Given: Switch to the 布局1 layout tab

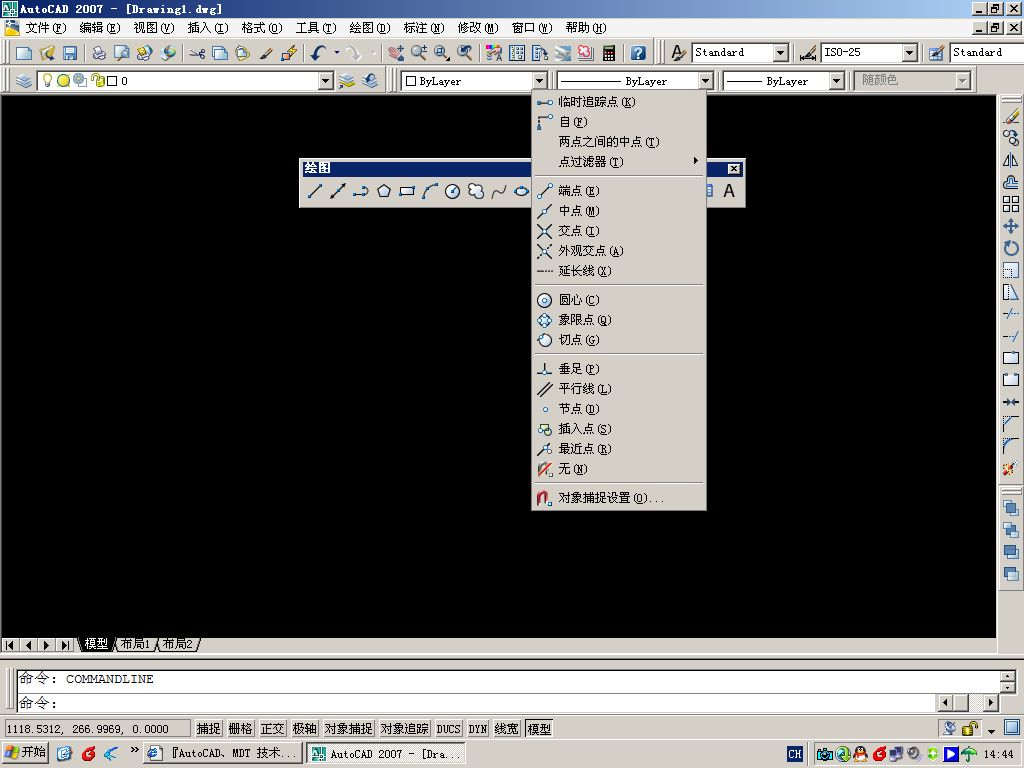Looking at the screenshot, I should coord(136,644).
